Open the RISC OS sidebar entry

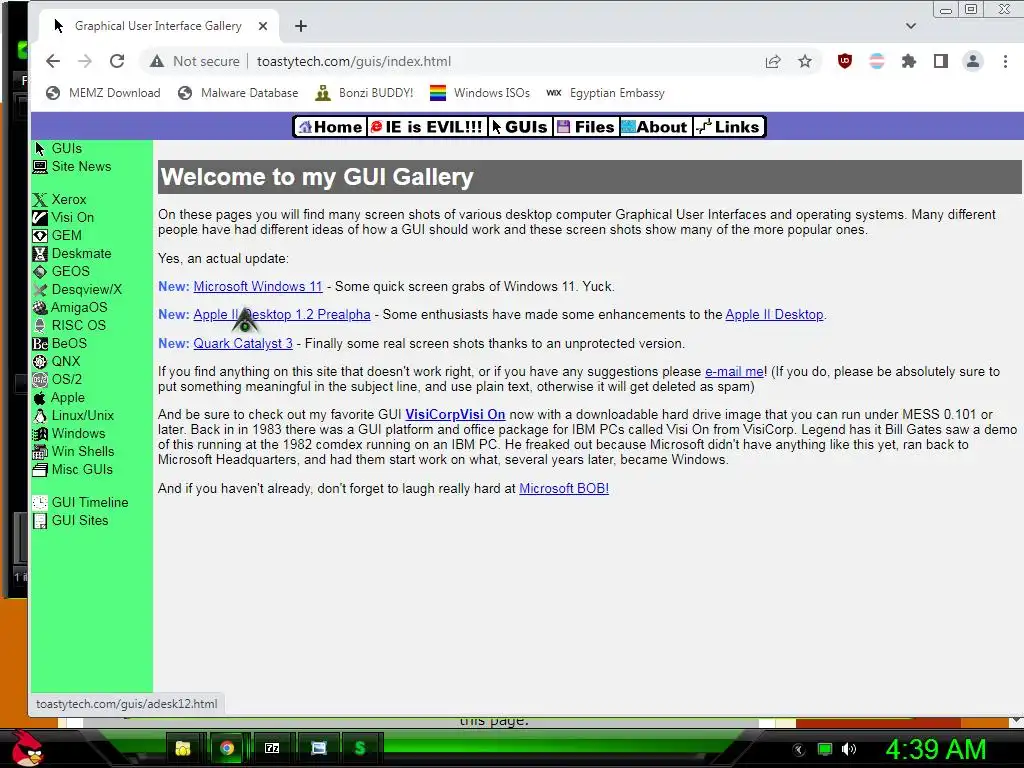click(x=69, y=325)
